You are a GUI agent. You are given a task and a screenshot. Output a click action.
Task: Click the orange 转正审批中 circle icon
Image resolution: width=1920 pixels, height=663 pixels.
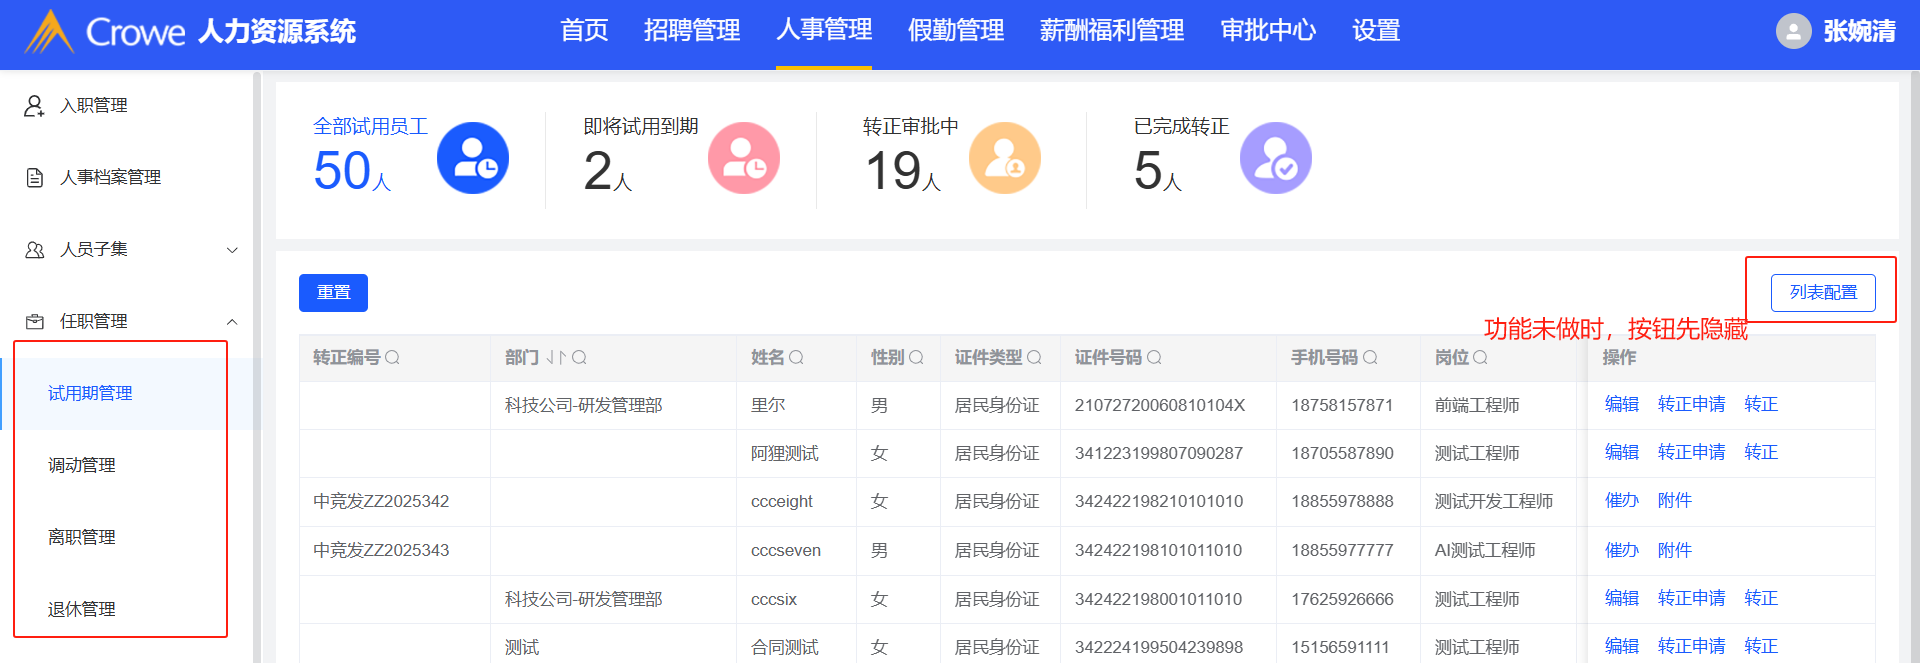coord(1005,158)
